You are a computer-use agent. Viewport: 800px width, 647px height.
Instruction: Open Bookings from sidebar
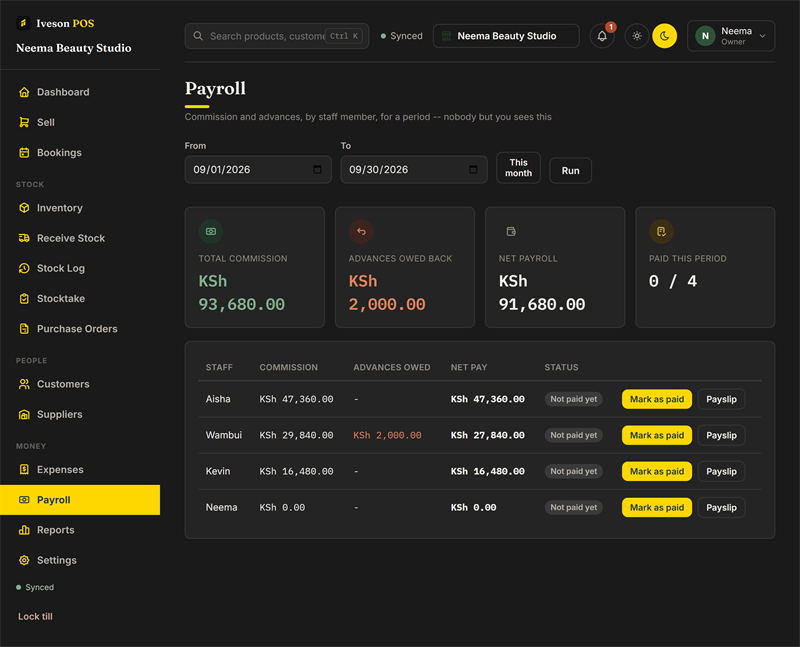80,153
